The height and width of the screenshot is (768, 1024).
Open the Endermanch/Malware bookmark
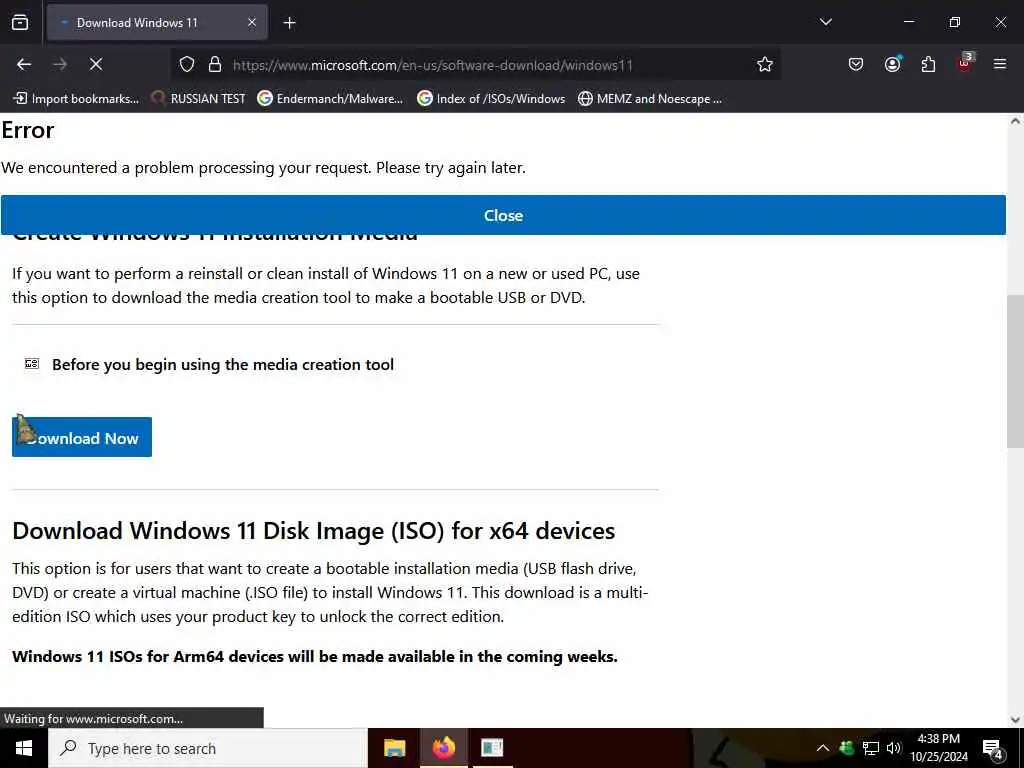[x=330, y=99]
